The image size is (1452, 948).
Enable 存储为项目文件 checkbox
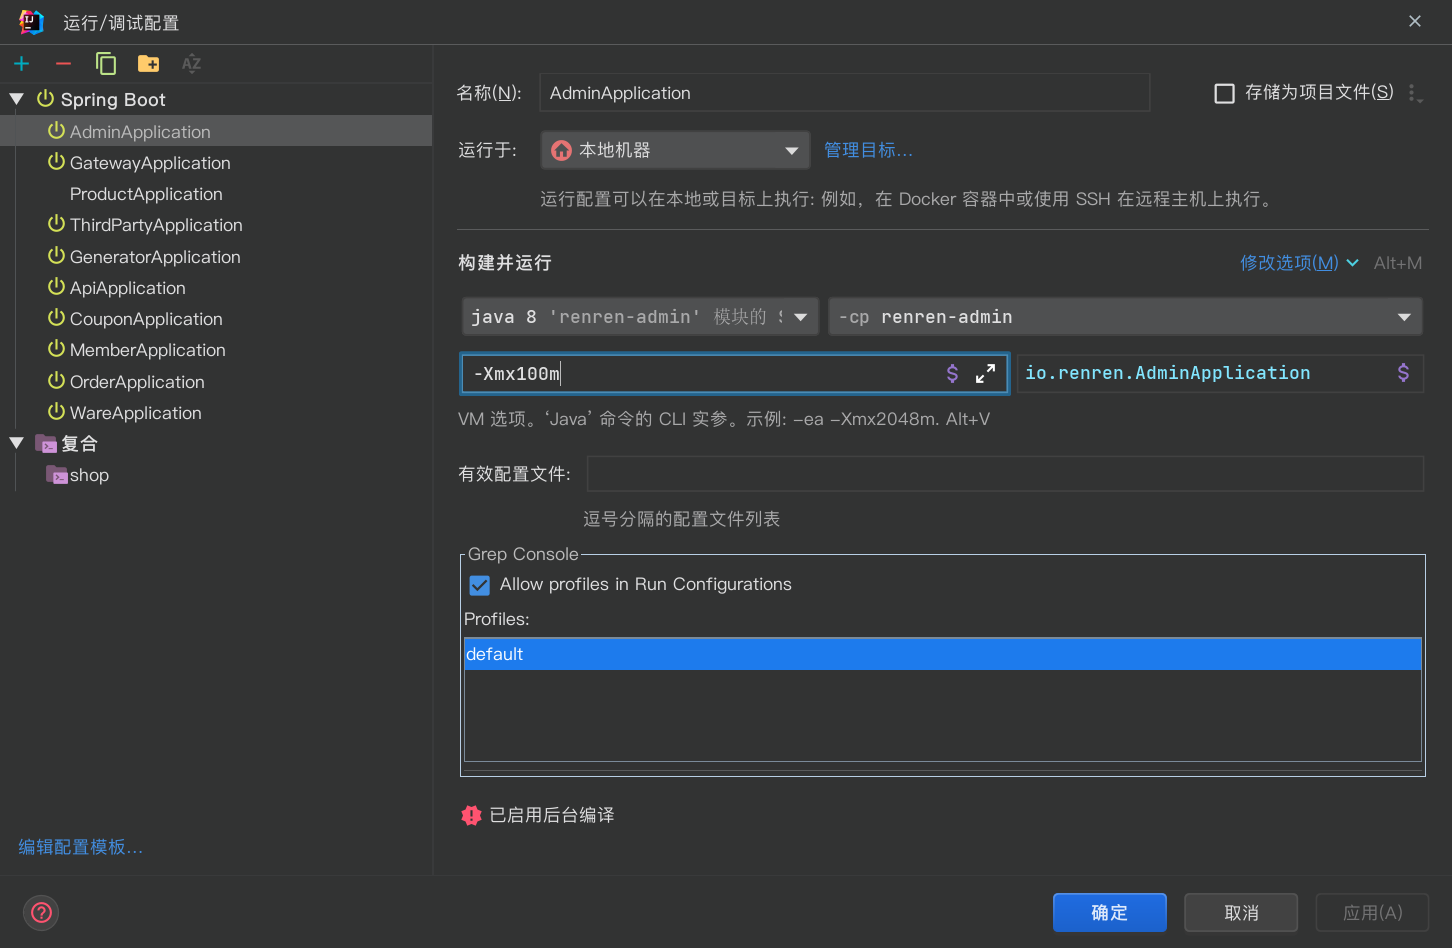point(1224,93)
